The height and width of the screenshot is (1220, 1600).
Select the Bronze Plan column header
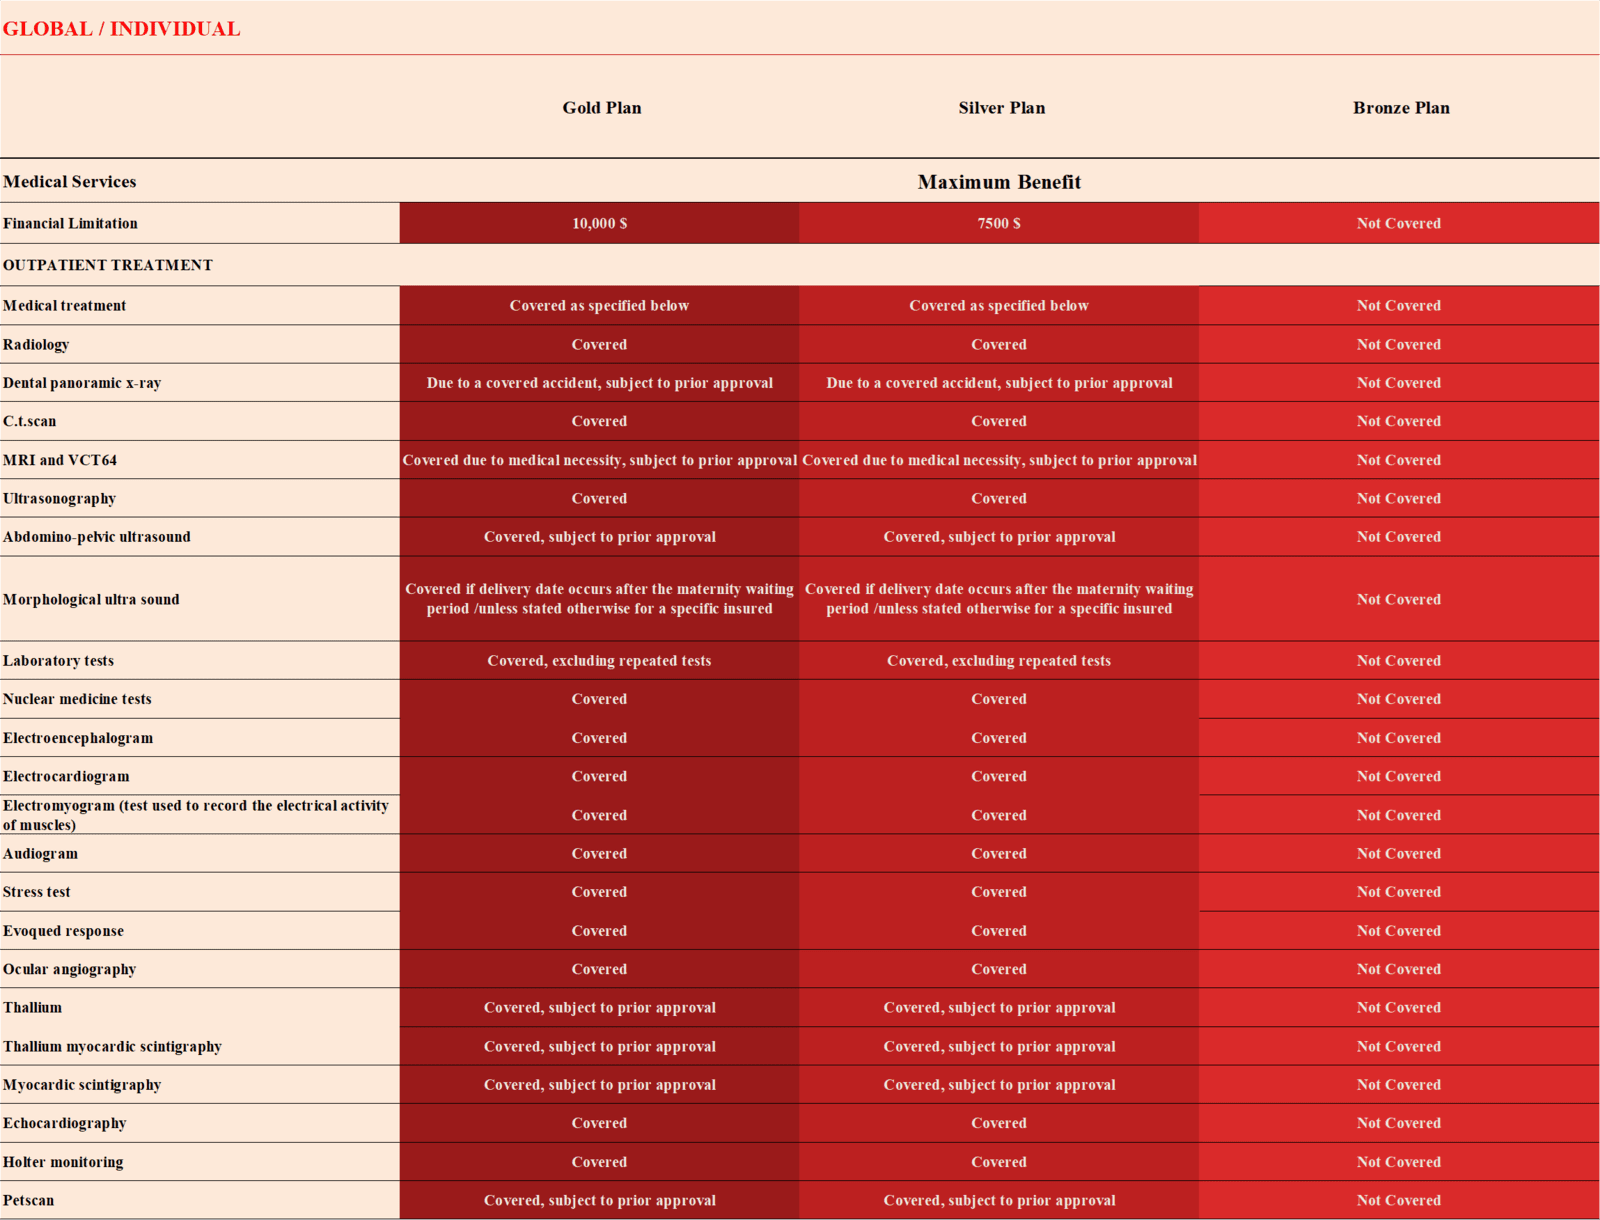click(x=1400, y=108)
